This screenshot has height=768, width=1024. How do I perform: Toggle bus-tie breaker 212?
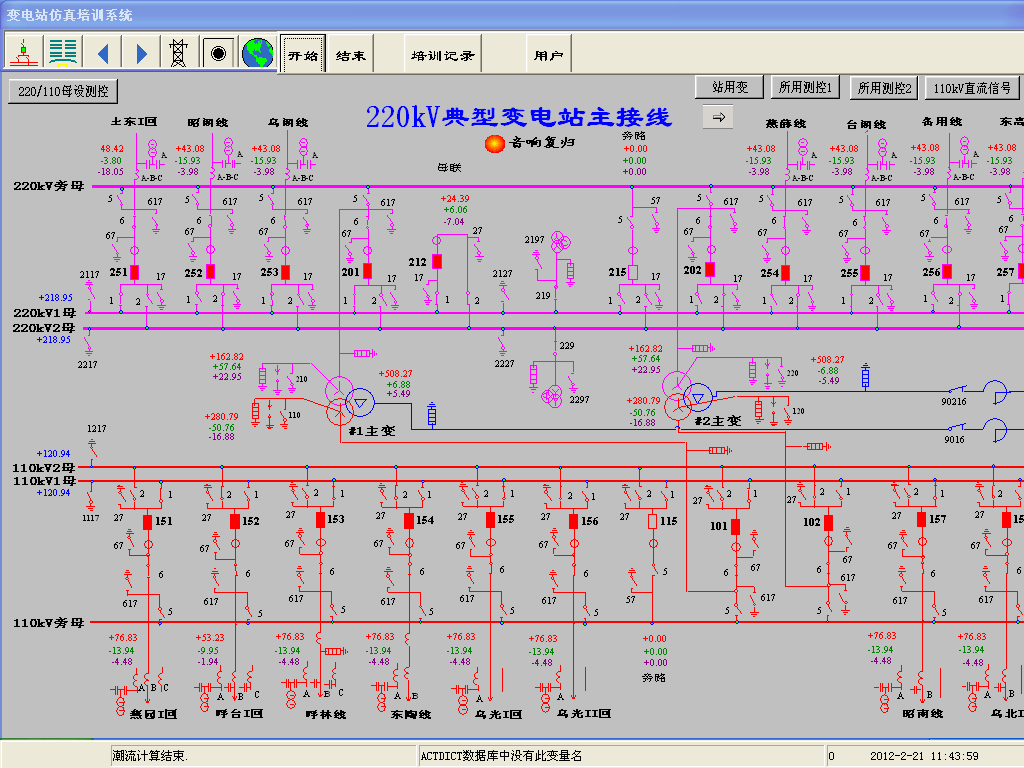(x=436, y=262)
